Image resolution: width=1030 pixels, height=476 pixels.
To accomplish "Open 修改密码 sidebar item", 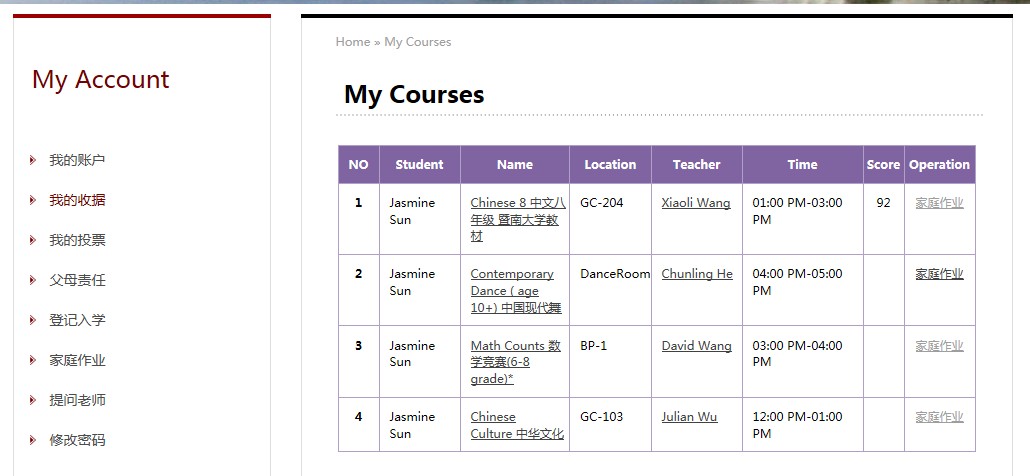I will point(77,441).
